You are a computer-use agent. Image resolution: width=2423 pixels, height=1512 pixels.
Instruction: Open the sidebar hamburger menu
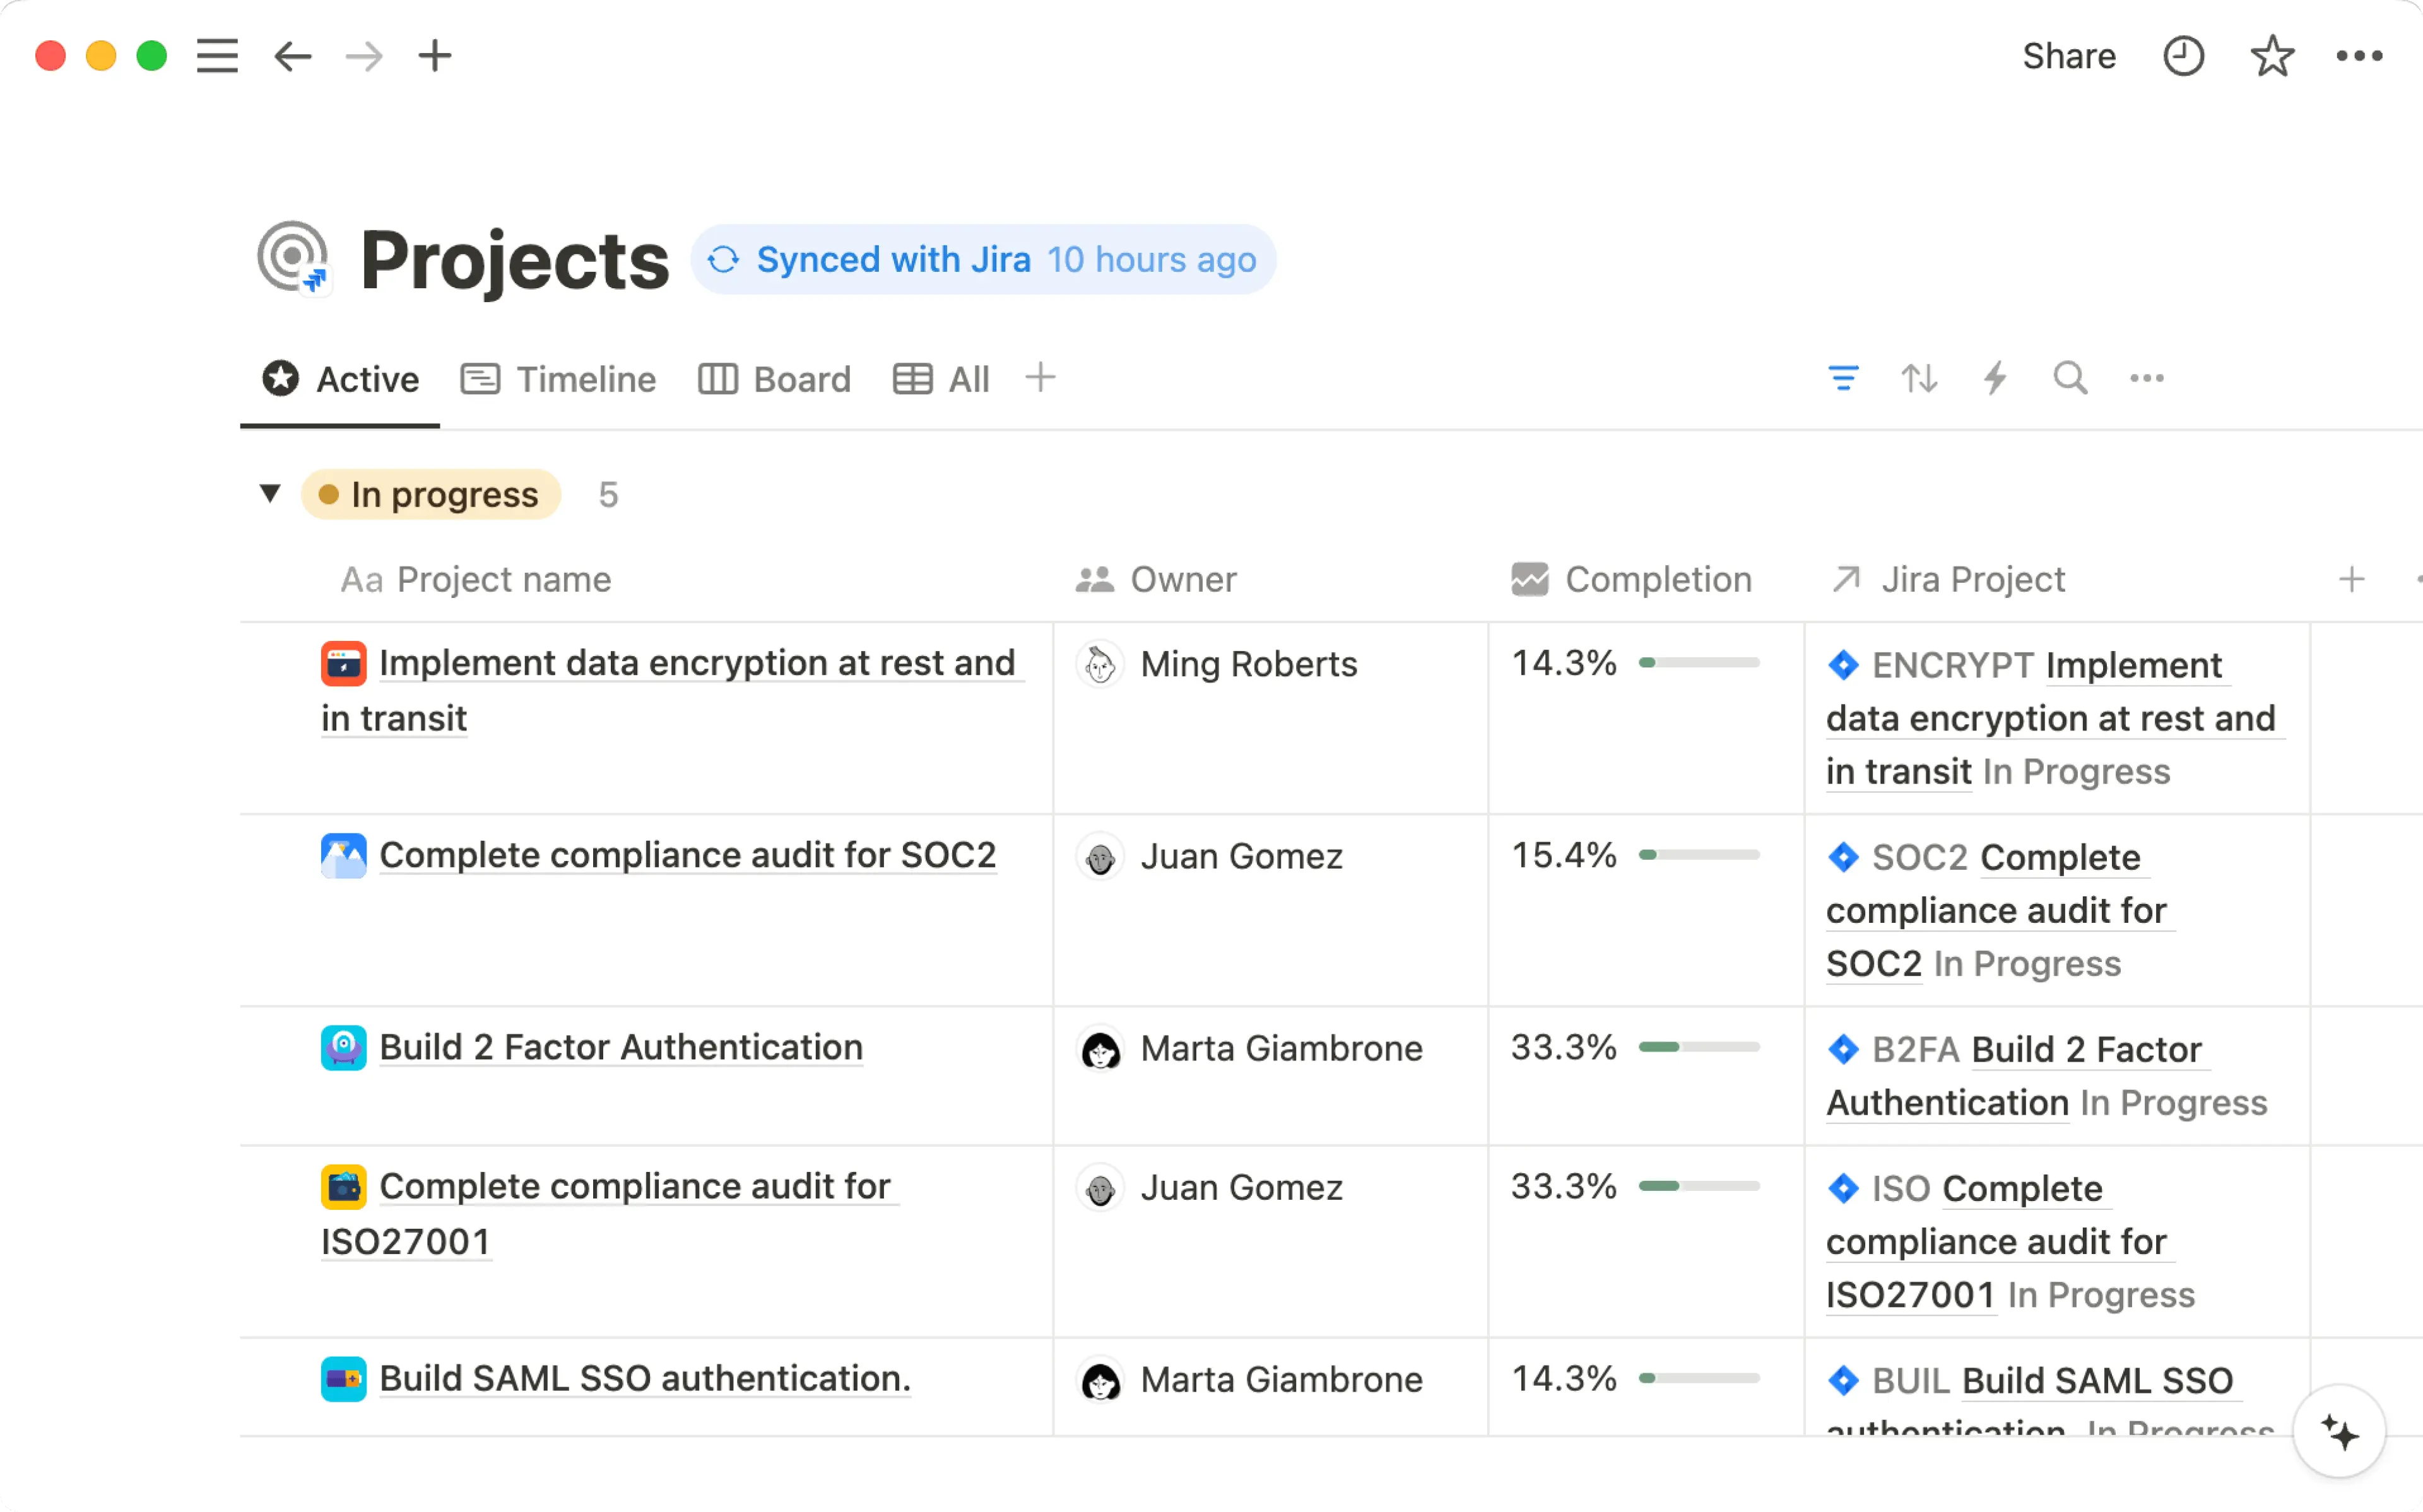217,56
